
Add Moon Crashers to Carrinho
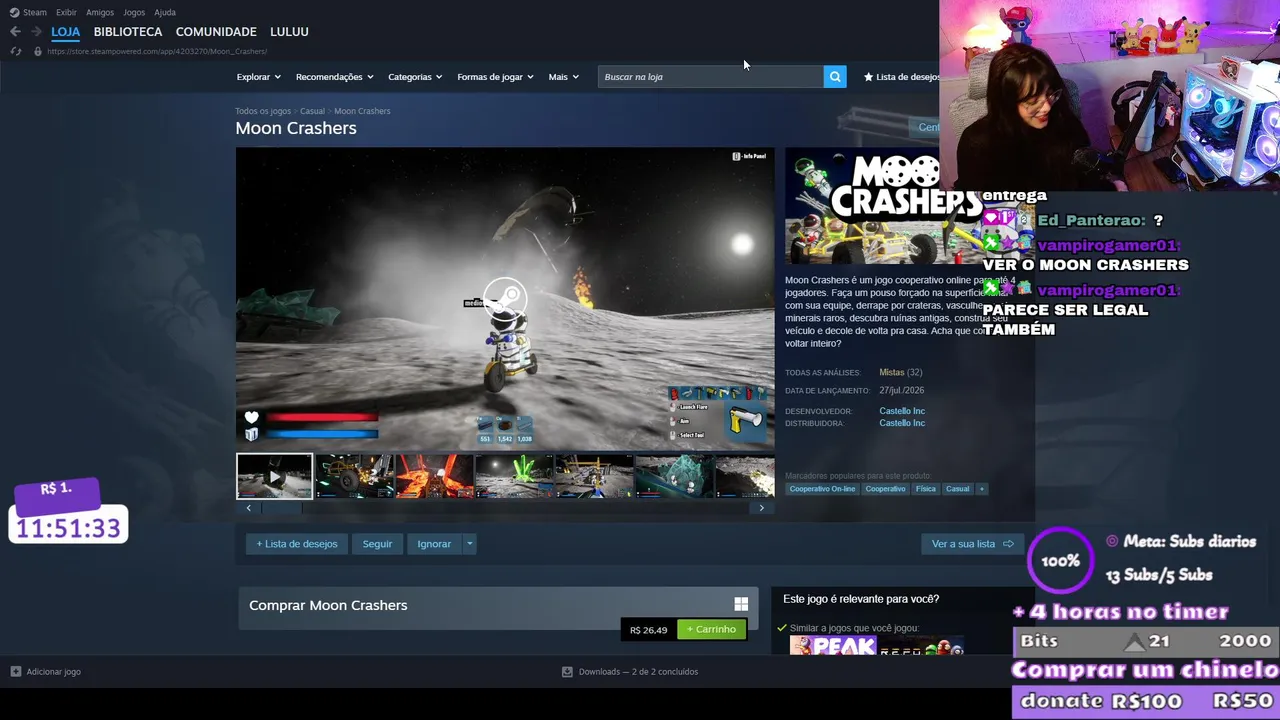pos(711,630)
